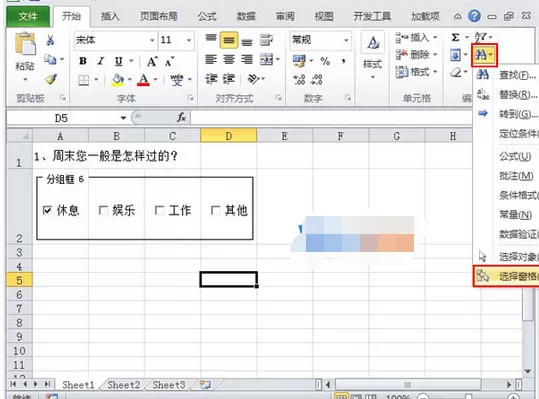The width and height of the screenshot is (539, 399).
Task: Switch to the 插入 ribbon tab
Action: [110, 16]
